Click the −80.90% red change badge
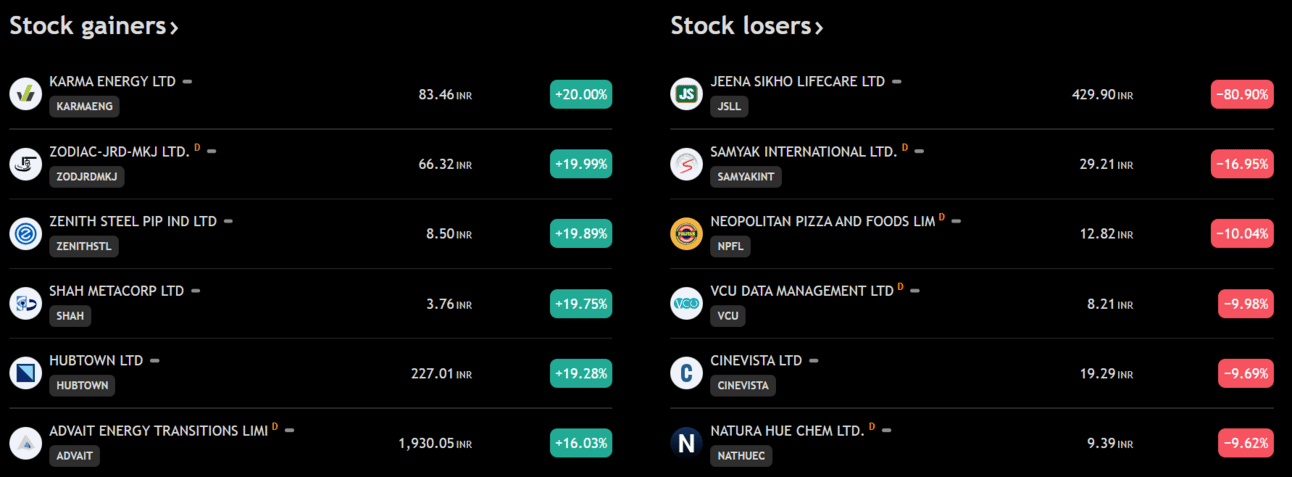 1242,94
